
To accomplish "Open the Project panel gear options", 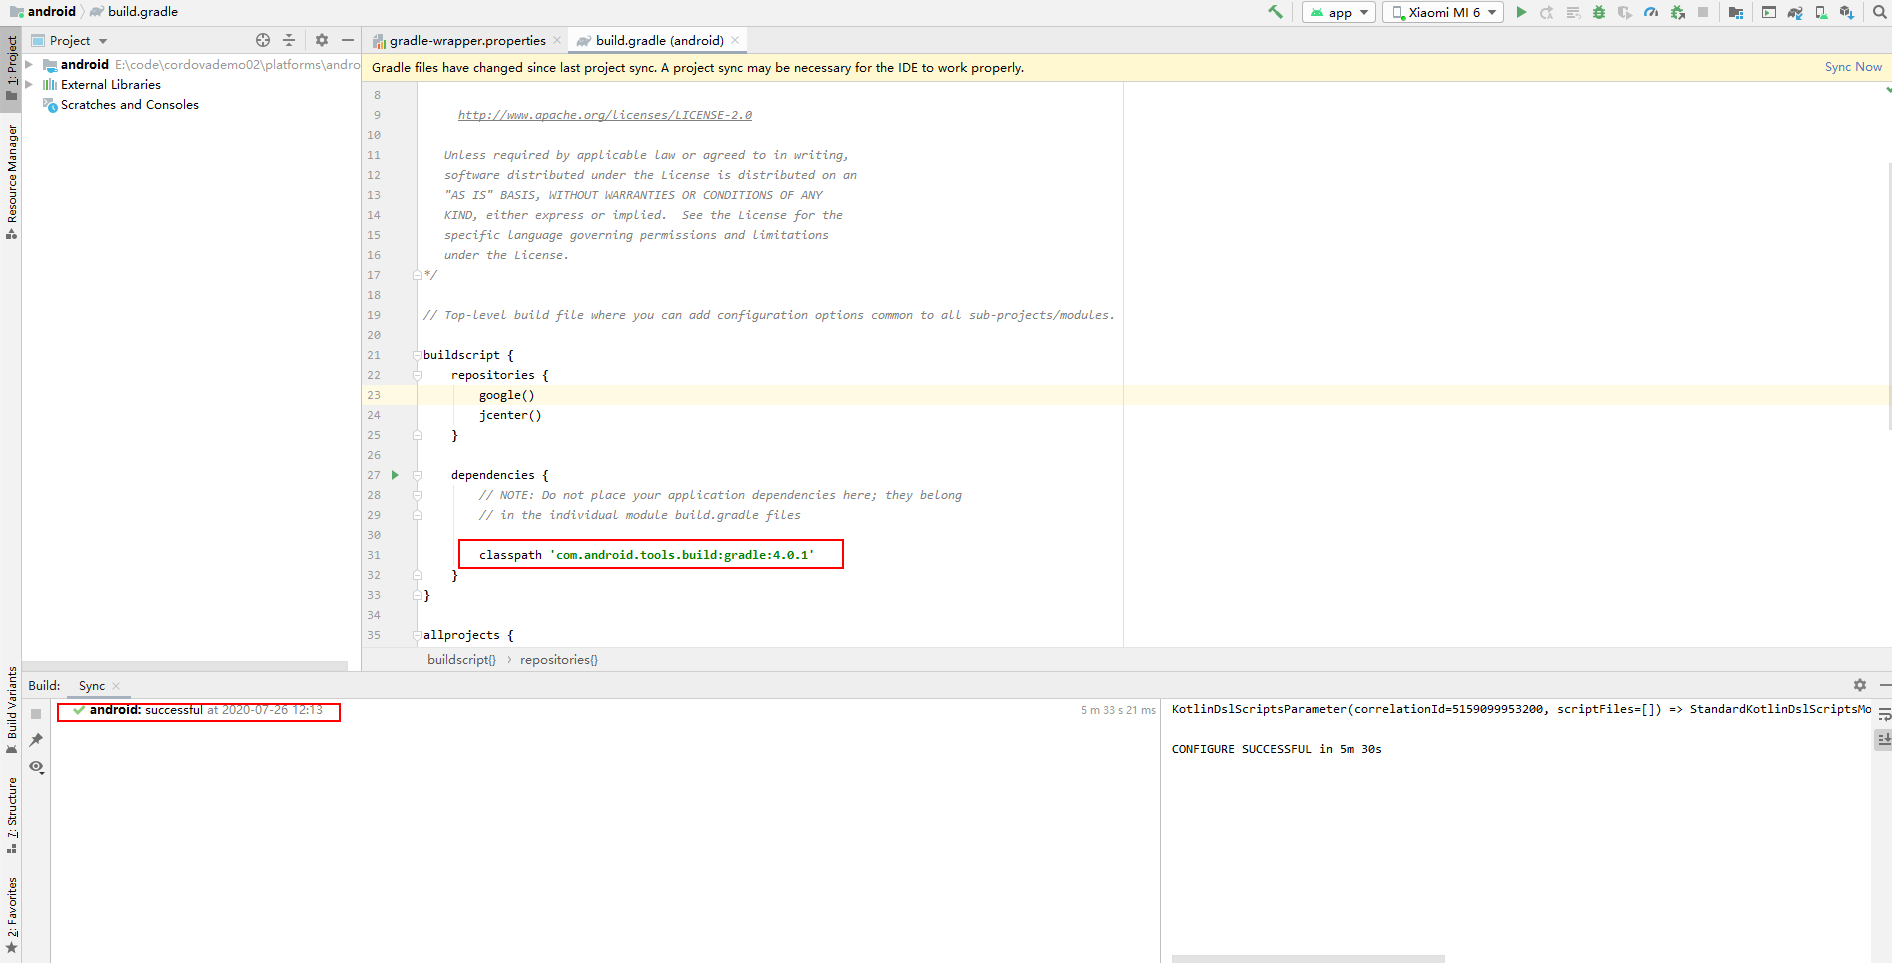I will coord(322,40).
